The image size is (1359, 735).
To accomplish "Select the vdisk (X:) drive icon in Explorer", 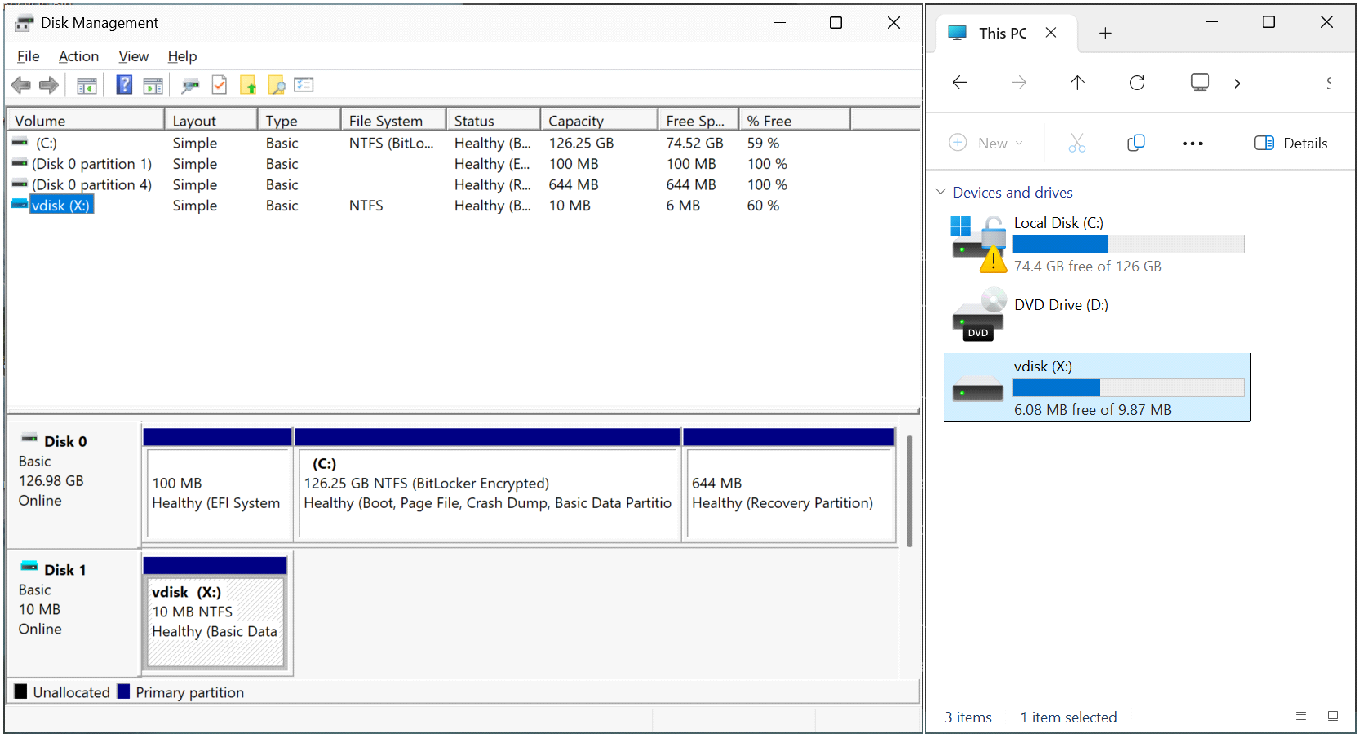I will (x=978, y=388).
